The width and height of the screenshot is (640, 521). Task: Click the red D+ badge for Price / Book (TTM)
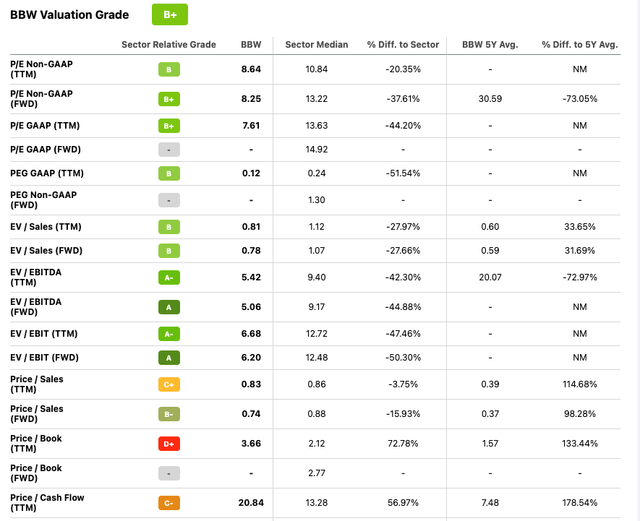coord(169,444)
